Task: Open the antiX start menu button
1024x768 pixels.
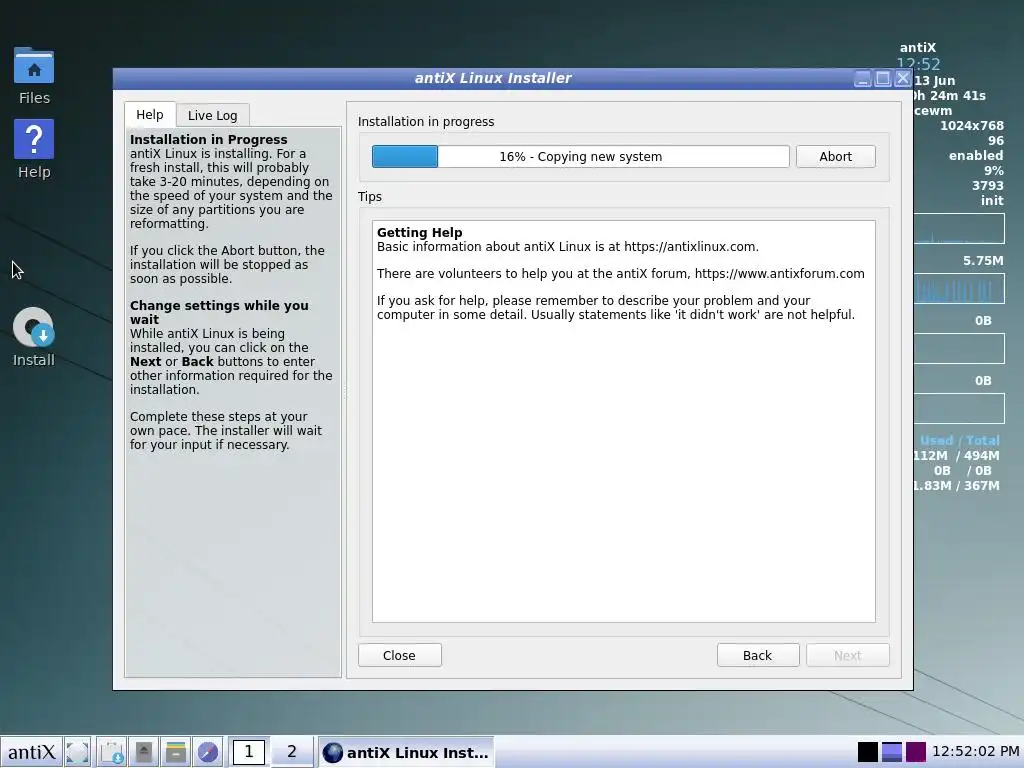Action: click(31, 752)
